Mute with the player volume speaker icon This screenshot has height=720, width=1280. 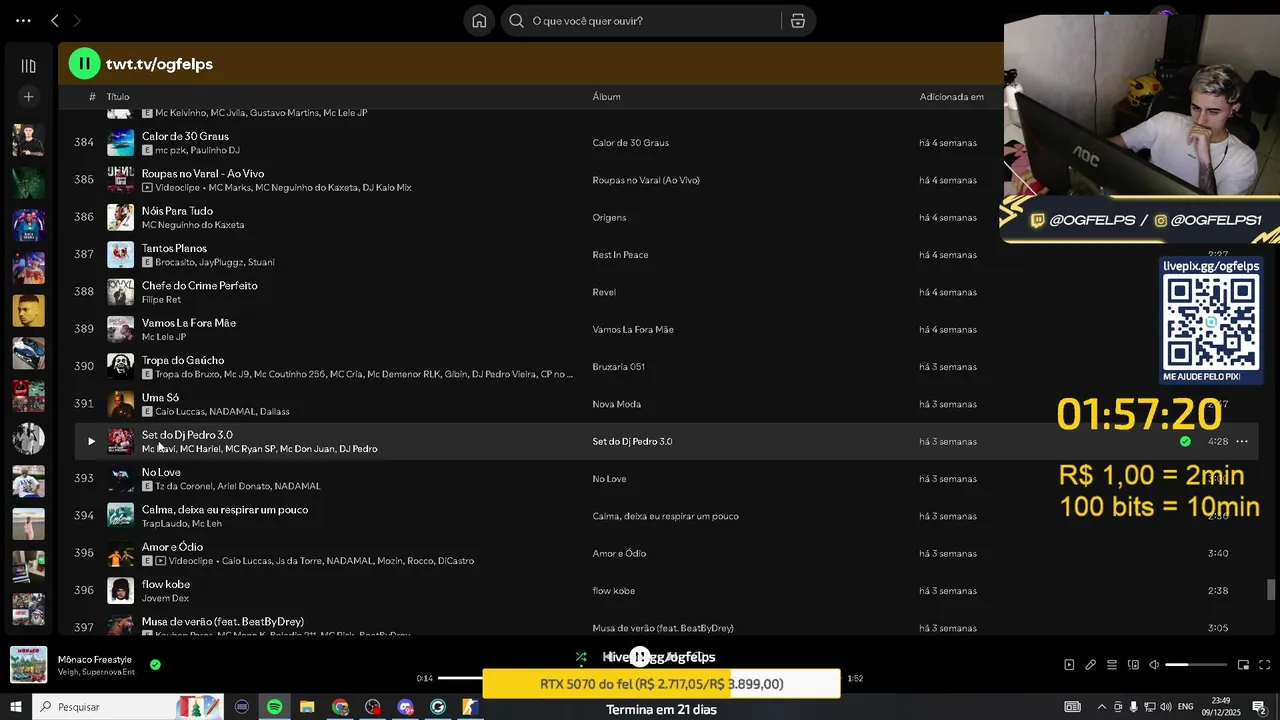1154,665
